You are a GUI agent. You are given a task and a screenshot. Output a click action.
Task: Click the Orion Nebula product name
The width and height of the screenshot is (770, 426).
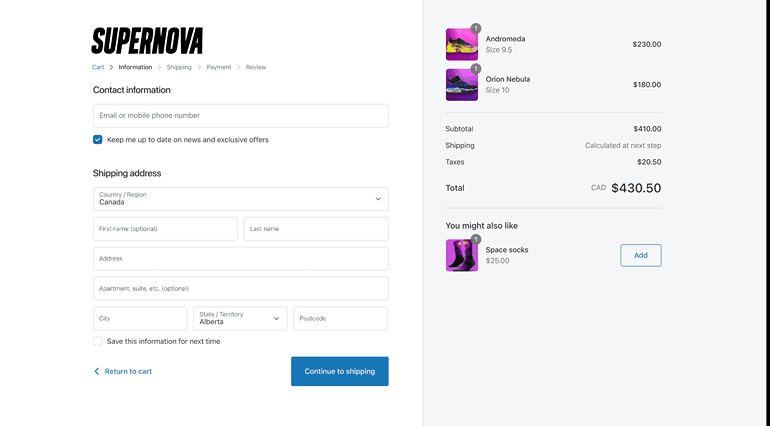pos(508,79)
